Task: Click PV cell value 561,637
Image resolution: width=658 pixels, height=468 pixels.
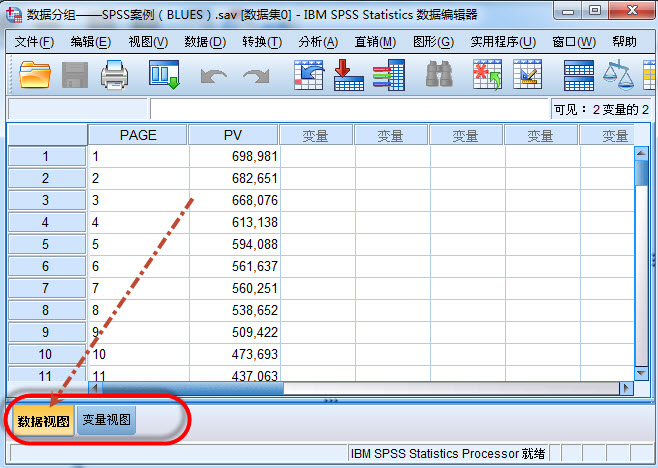Action: point(235,266)
